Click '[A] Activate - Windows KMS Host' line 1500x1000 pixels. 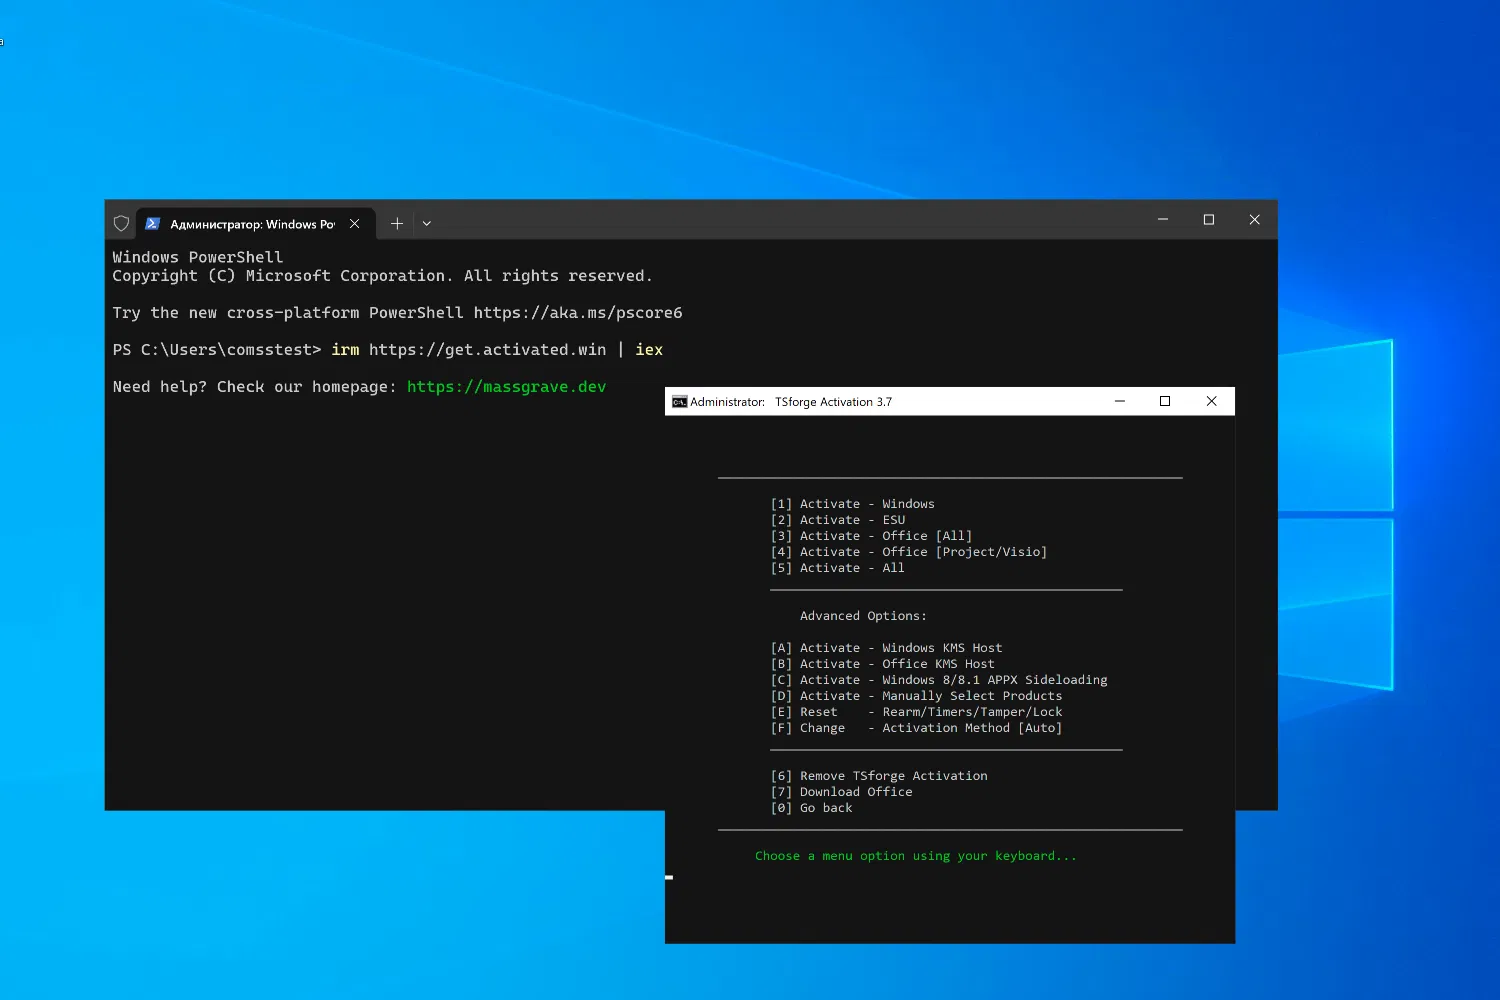click(886, 648)
